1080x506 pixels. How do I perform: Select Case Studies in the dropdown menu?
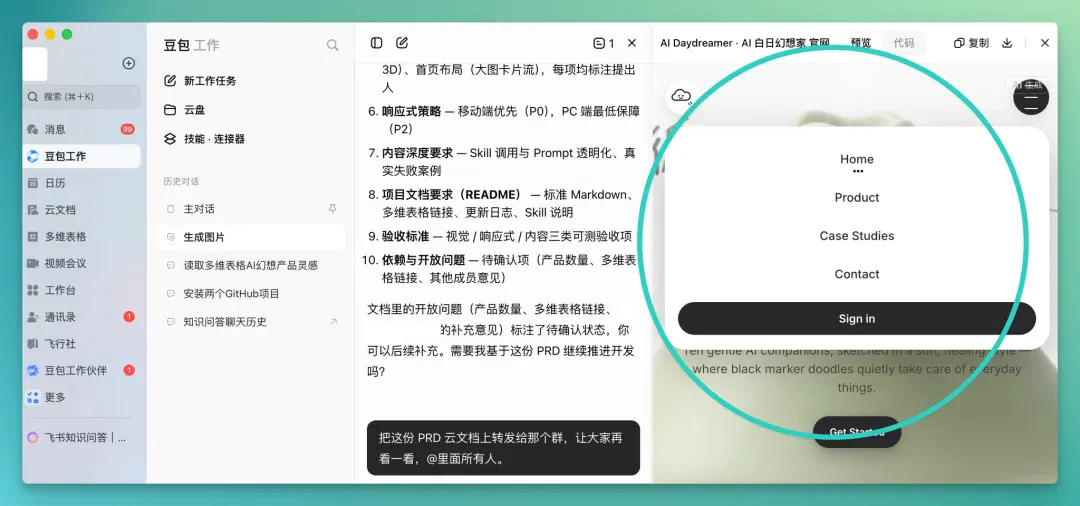click(857, 235)
